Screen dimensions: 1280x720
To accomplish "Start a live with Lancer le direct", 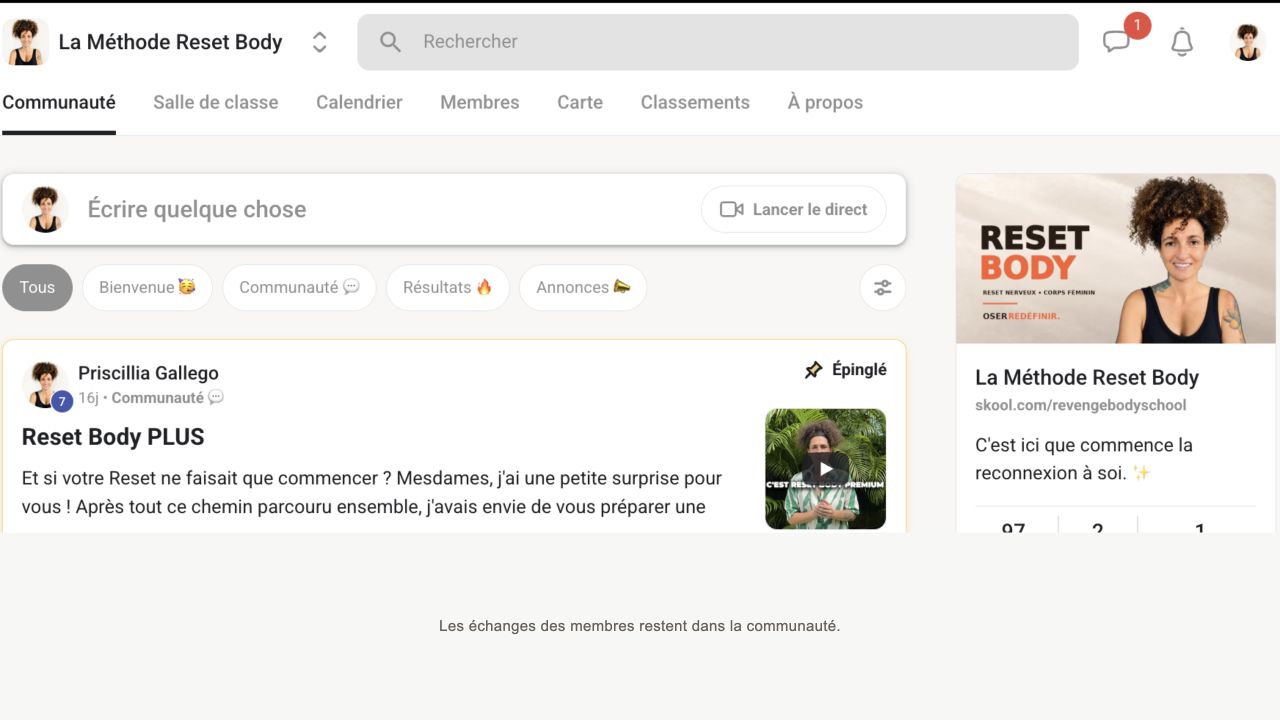I will [794, 209].
